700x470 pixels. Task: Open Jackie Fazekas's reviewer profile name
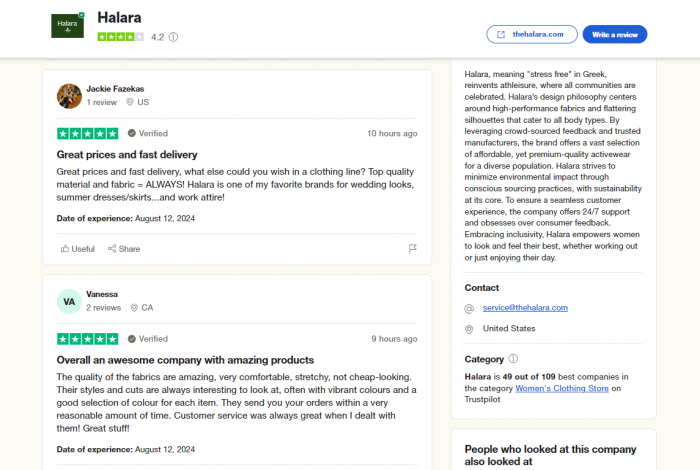coord(115,89)
